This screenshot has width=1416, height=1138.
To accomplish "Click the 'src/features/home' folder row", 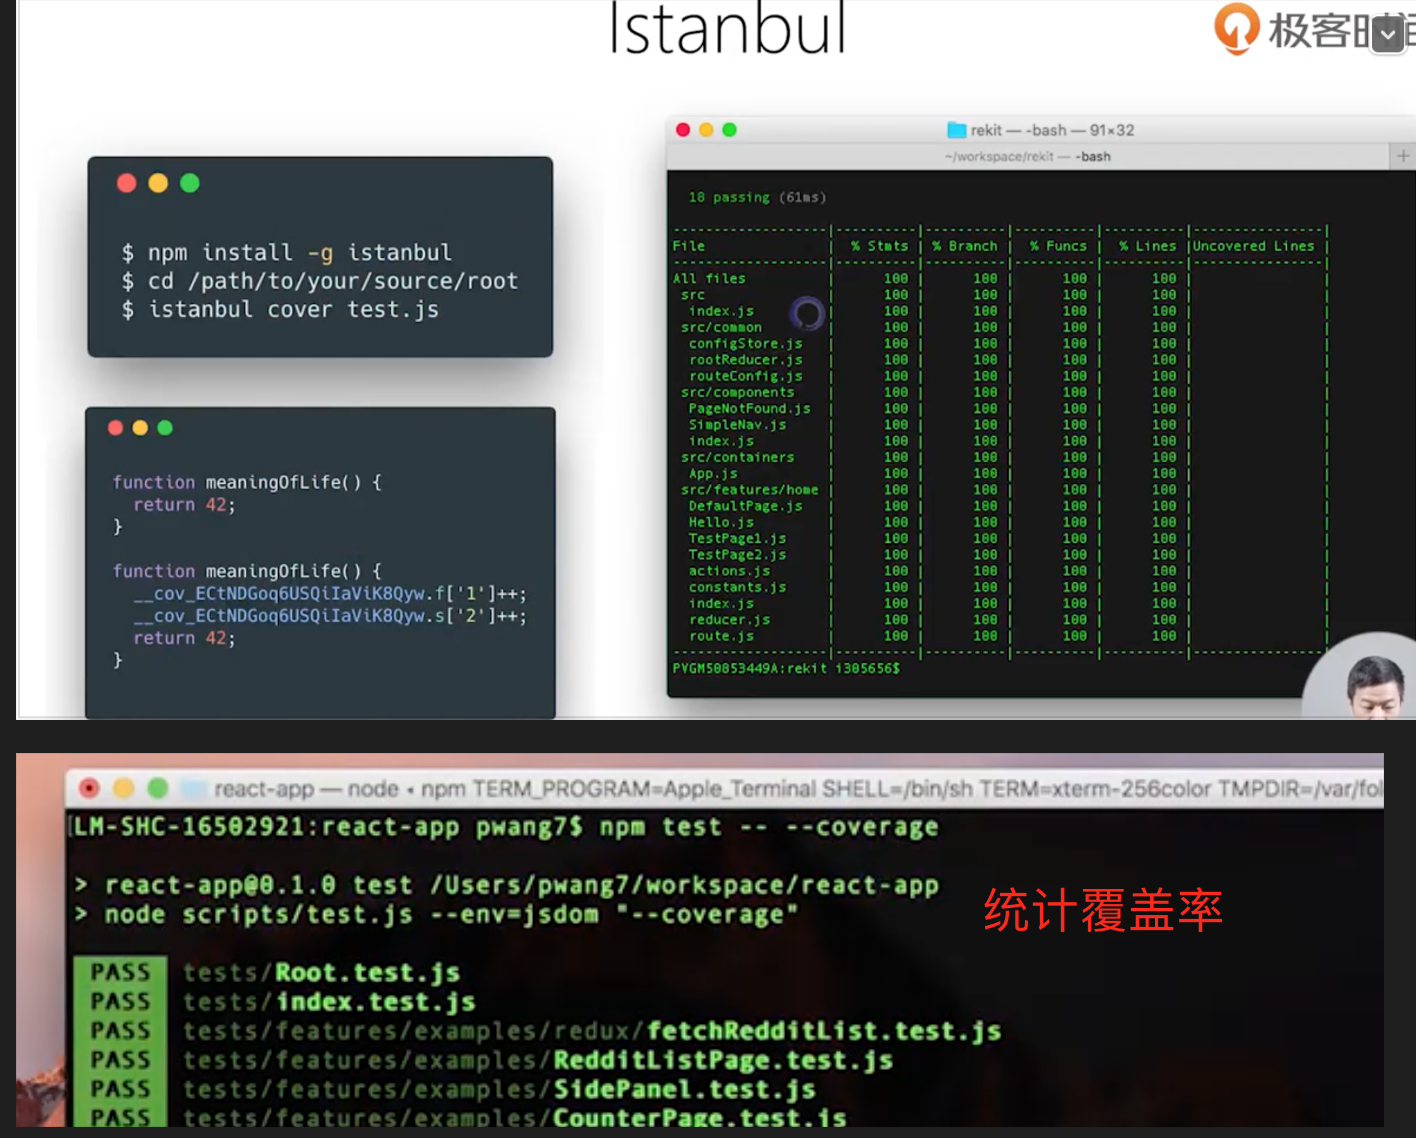I will point(750,490).
